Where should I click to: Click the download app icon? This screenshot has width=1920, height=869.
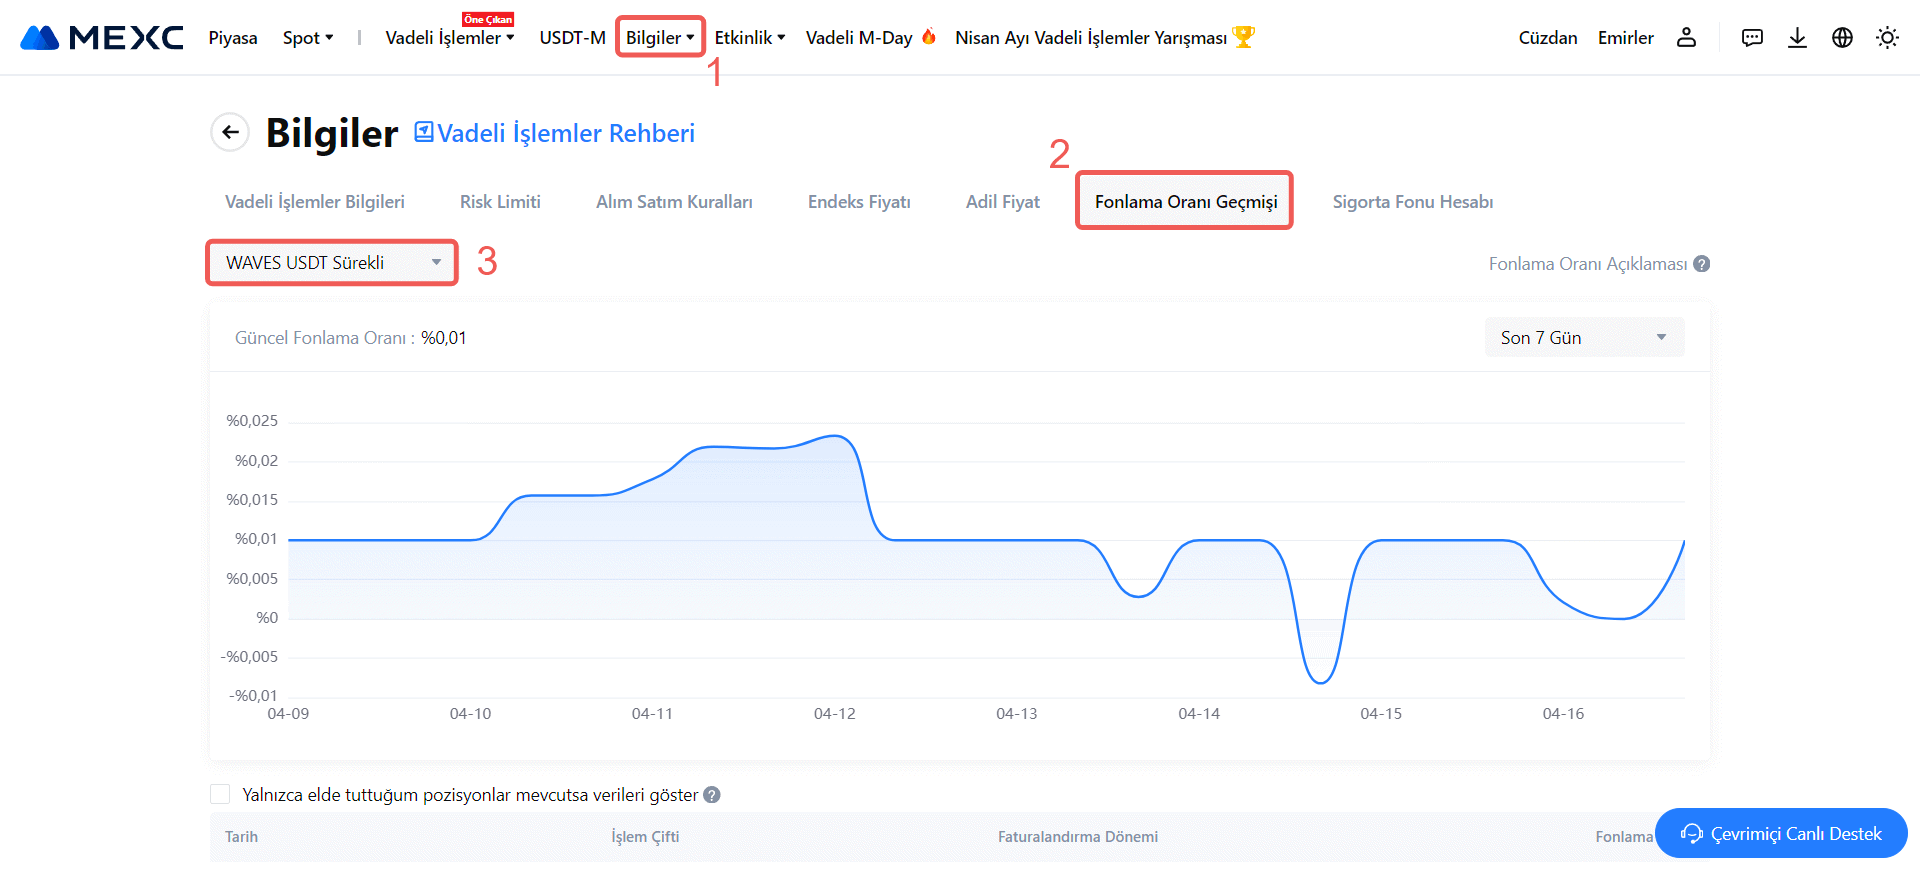tap(1797, 38)
